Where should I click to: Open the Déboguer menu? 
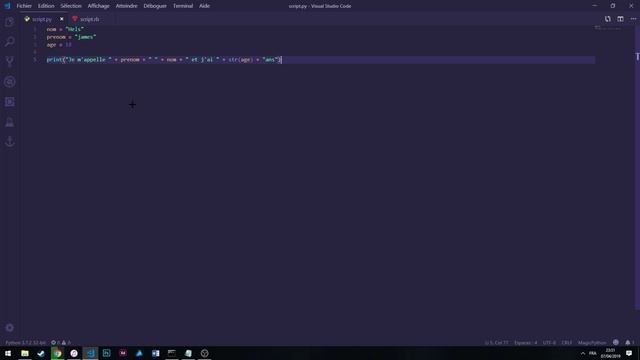155,6
